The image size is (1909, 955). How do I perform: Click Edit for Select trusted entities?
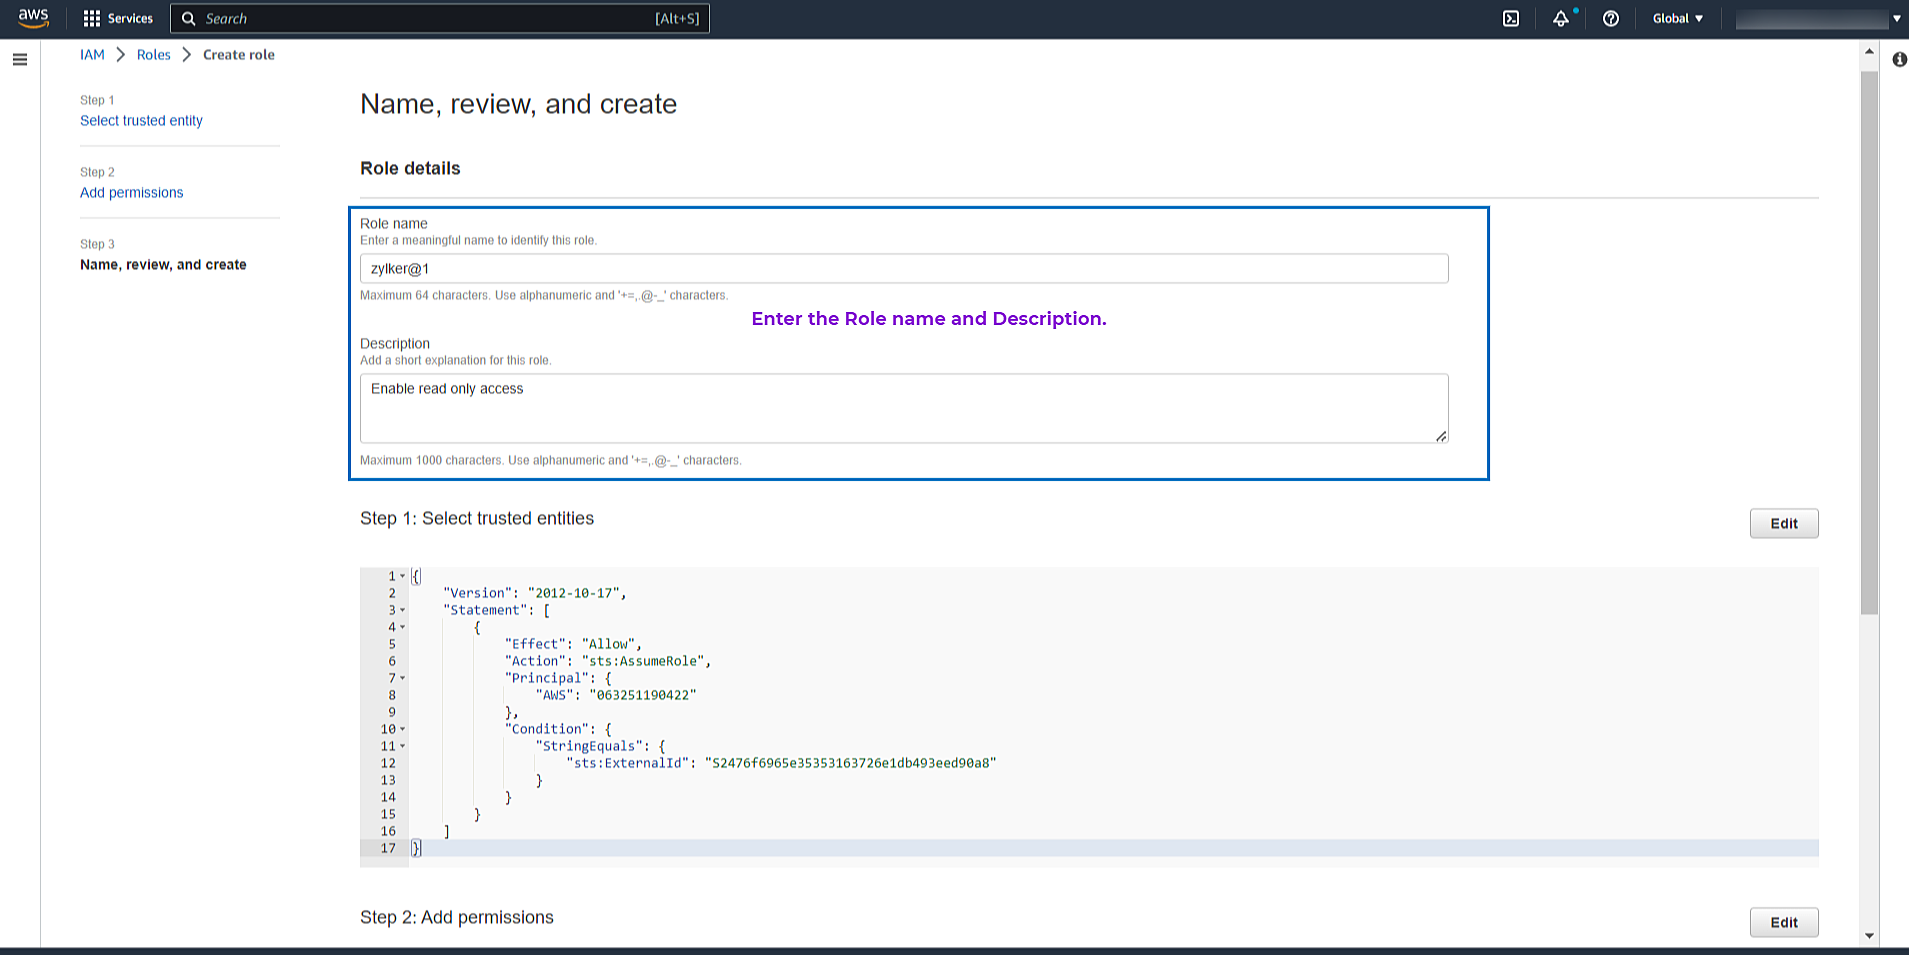1783,523
